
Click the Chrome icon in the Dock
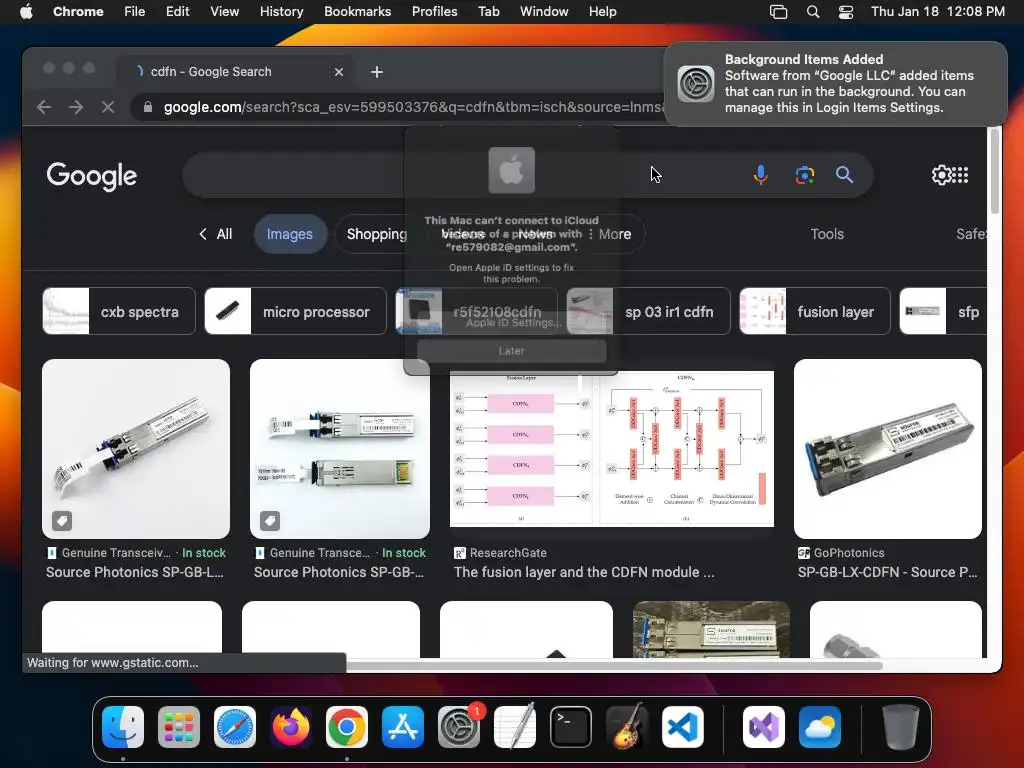[347, 727]
